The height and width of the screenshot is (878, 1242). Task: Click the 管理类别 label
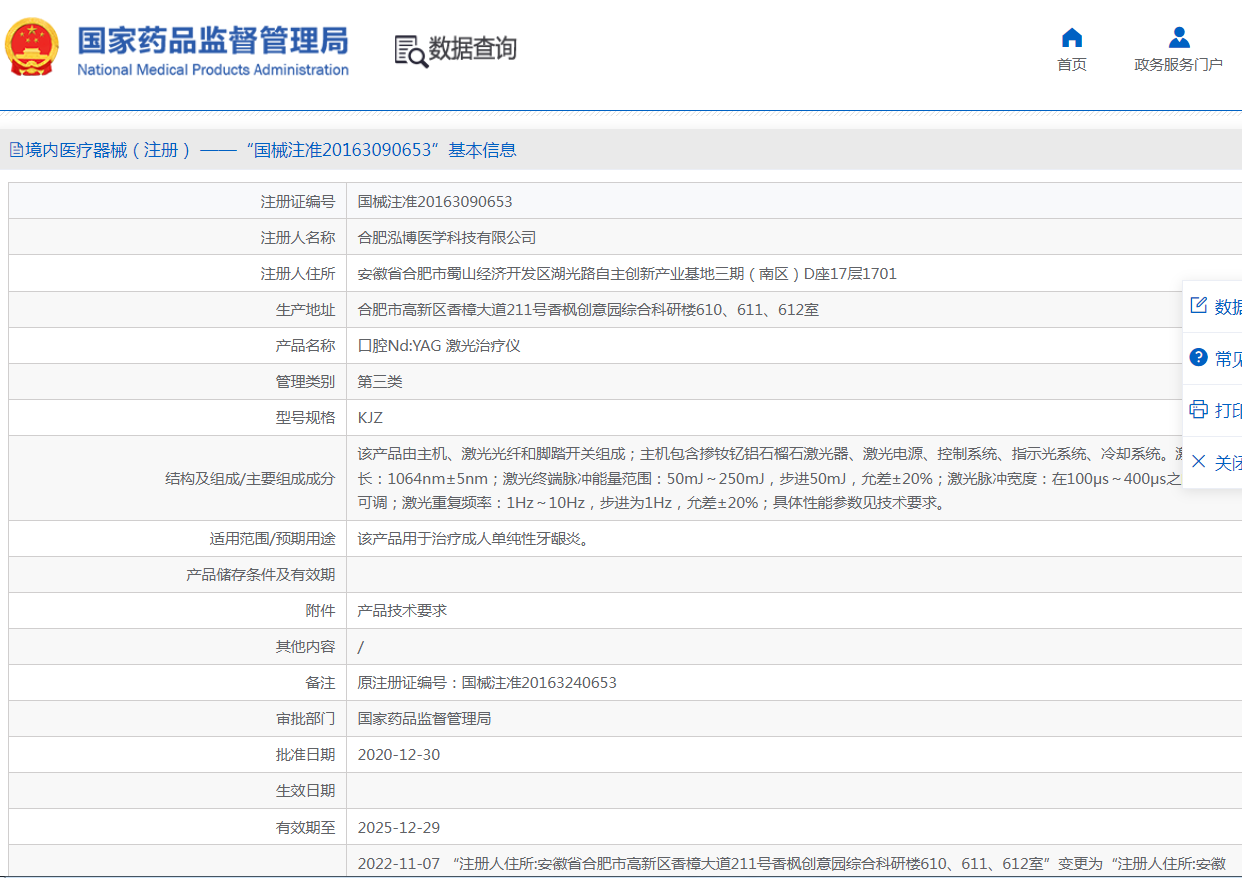[x=306, y=381]
